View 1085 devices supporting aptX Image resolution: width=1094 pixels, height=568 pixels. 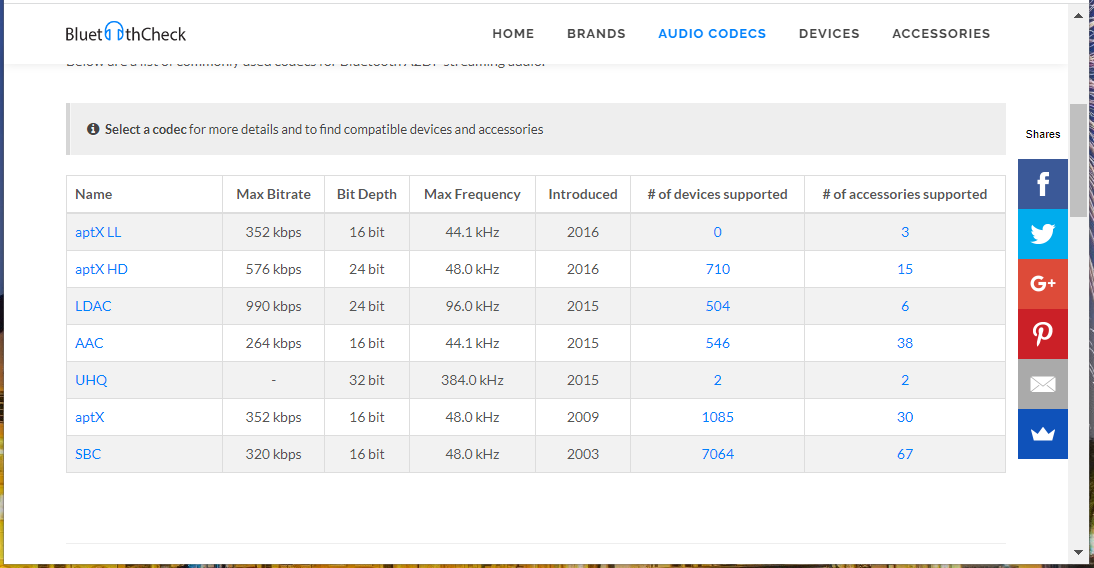click(x=717, y=417)
